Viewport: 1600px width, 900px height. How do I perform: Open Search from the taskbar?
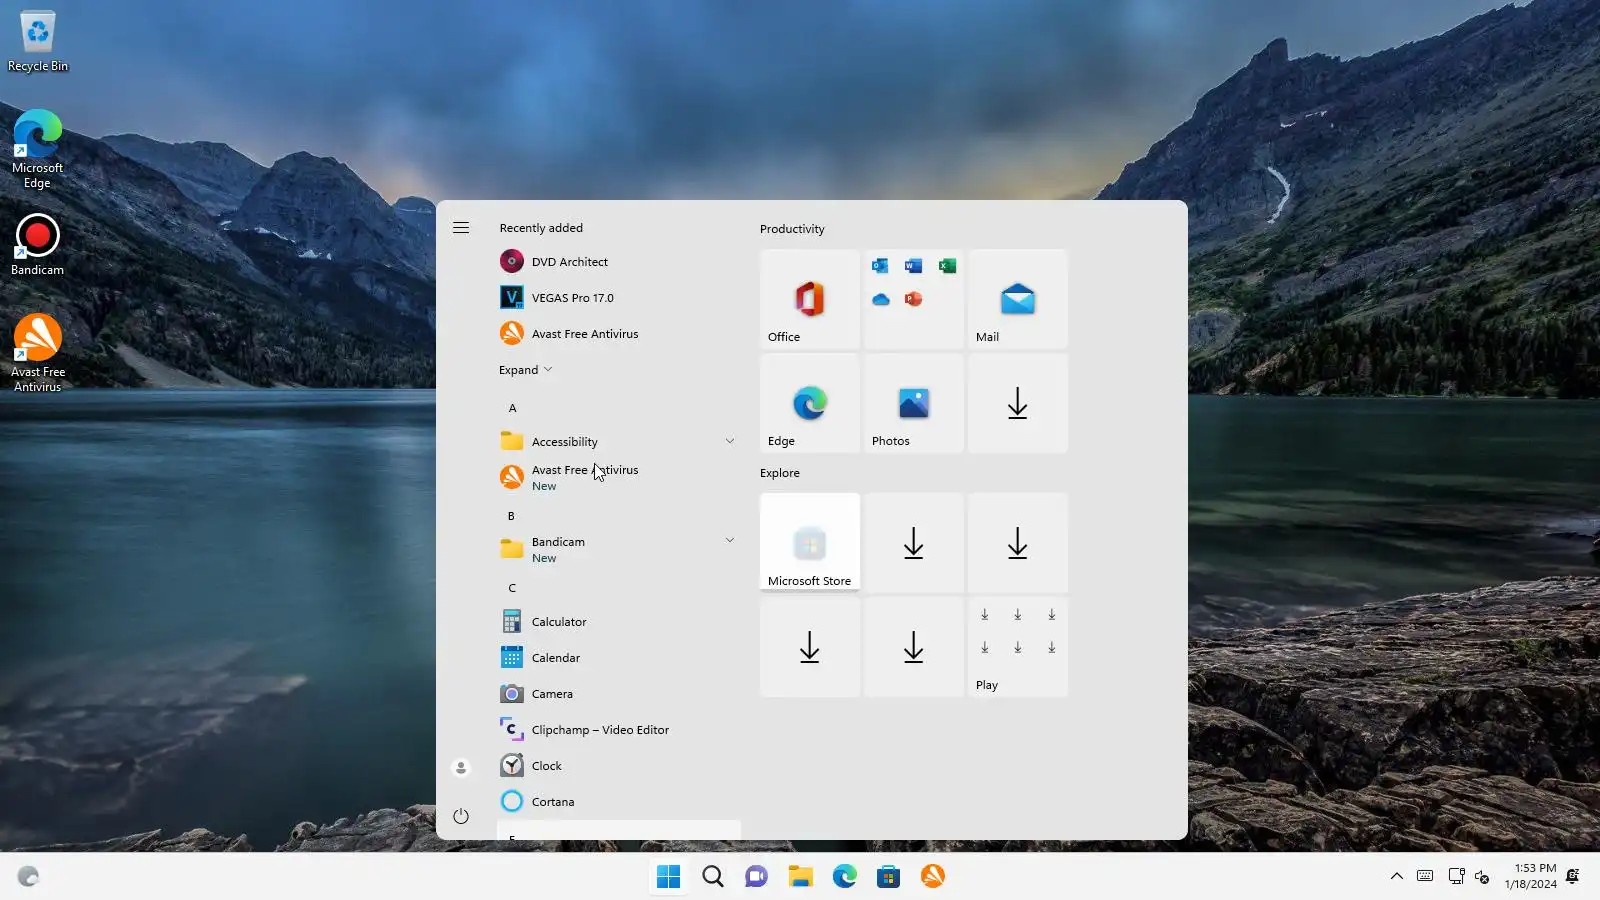(713, 877)
